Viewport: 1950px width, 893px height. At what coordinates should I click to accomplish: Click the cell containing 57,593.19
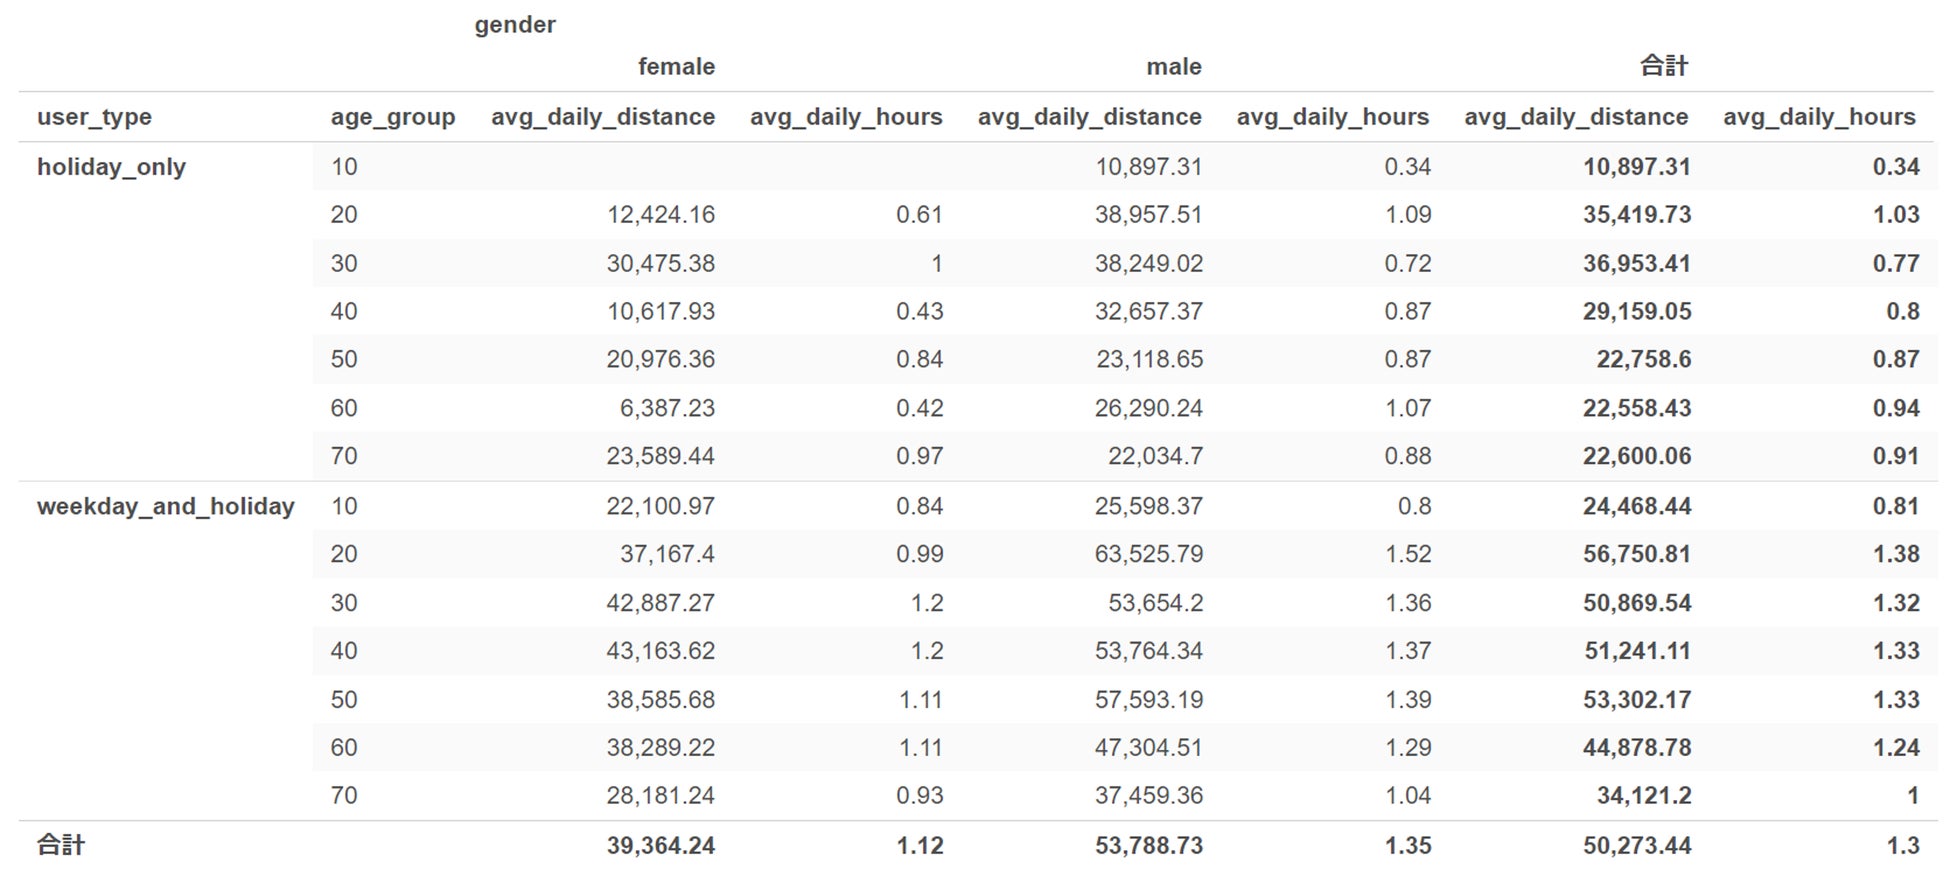1148,699
